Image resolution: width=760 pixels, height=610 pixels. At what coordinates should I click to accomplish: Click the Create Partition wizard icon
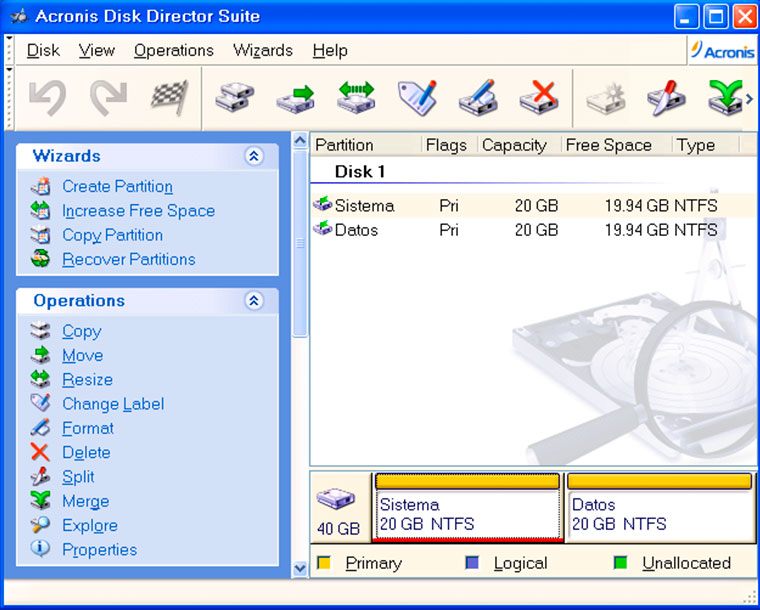pos(40,186)
